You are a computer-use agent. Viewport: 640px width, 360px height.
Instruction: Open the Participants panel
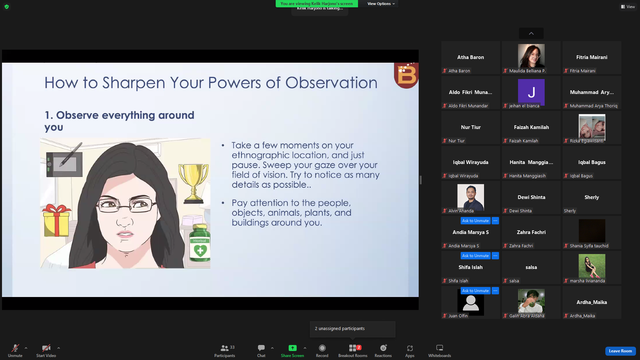pyautogui.click(x=225, y=350)
